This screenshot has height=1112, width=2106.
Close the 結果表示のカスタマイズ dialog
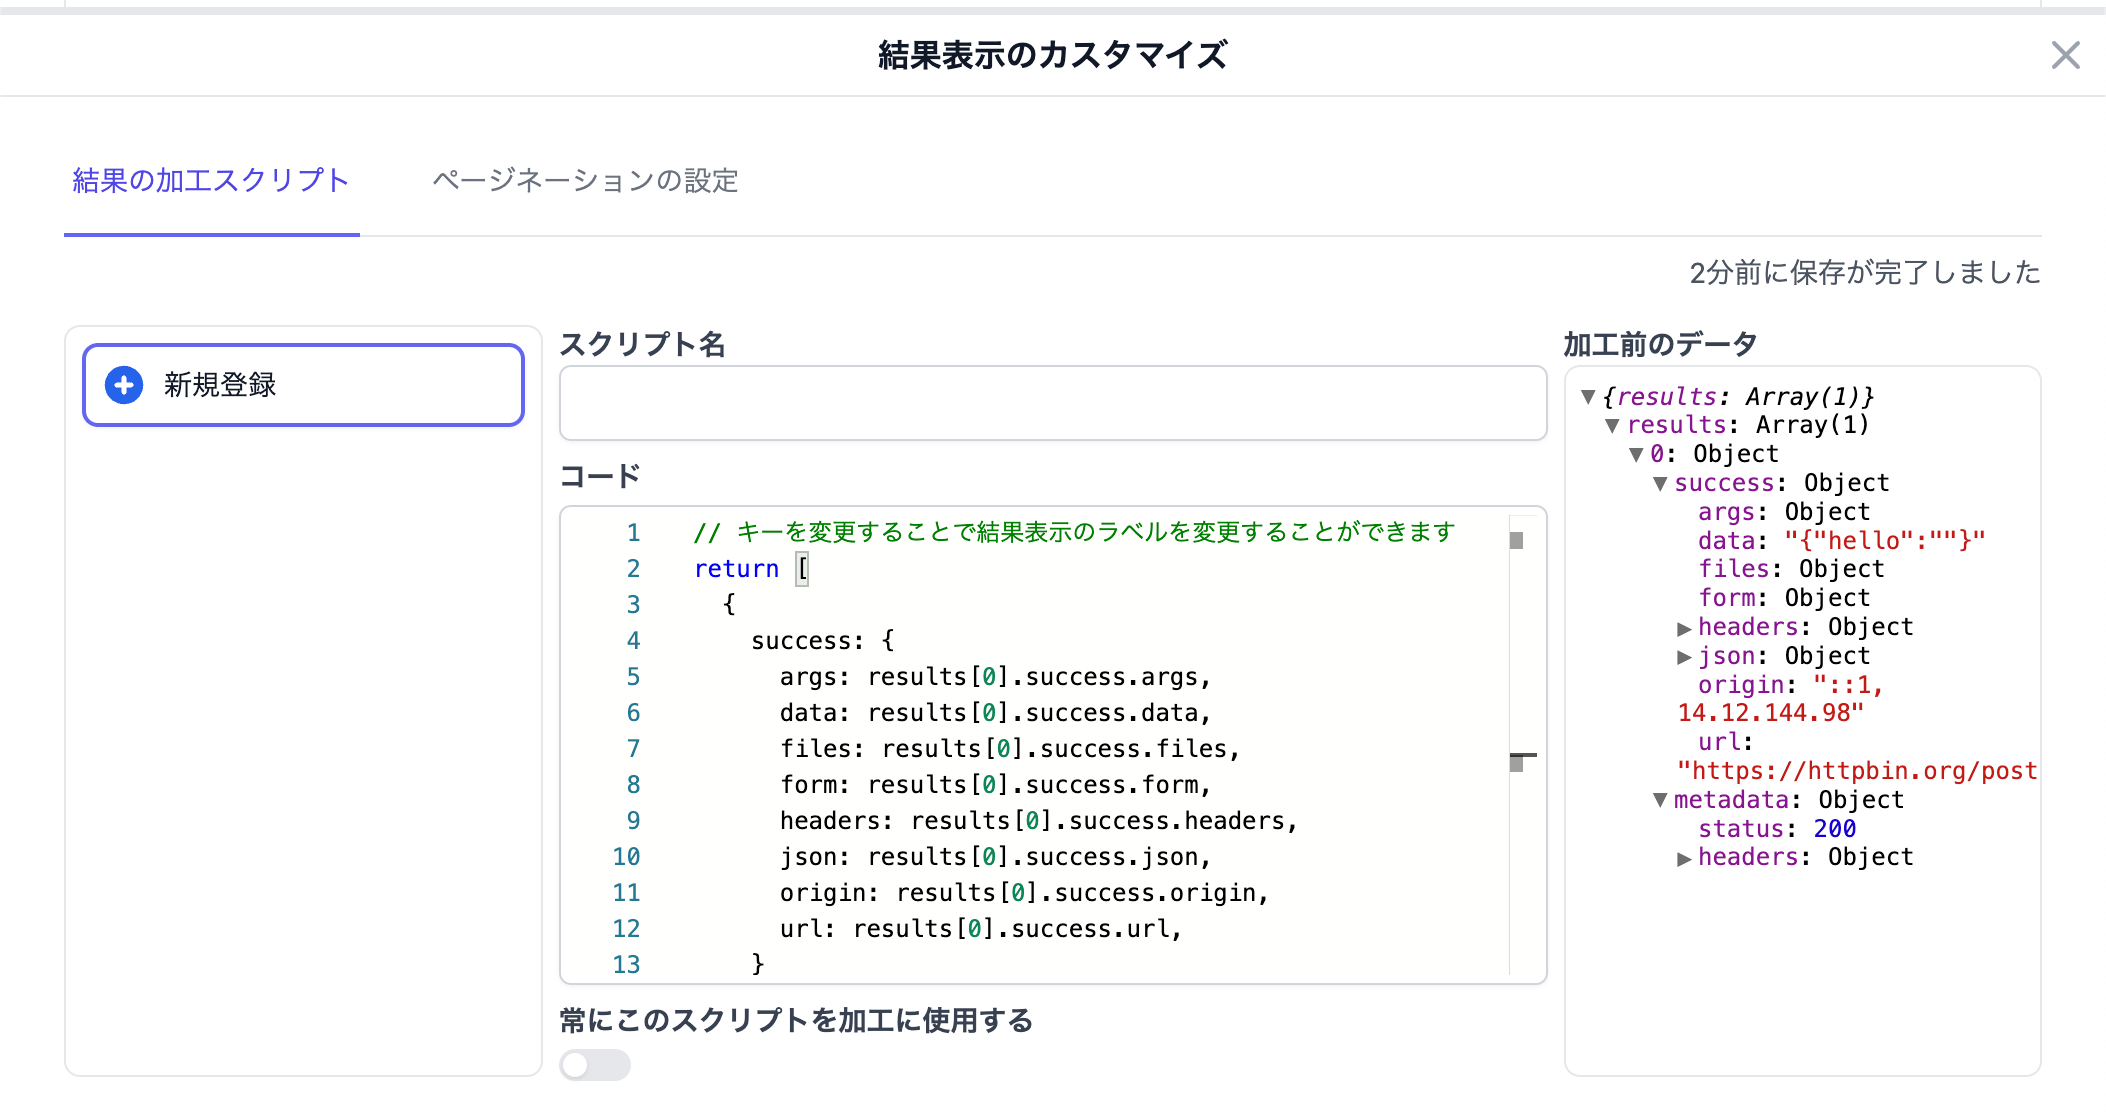(x=2065, y=55)
